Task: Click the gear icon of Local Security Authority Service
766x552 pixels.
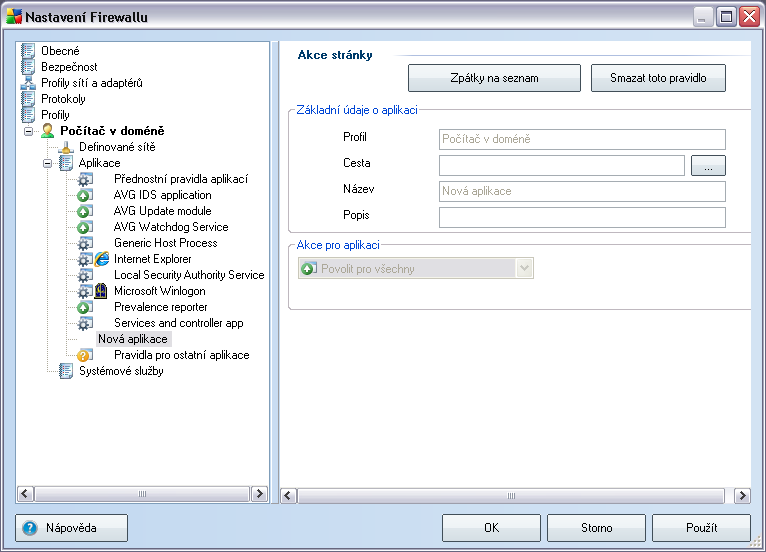Action: point(85,276)
